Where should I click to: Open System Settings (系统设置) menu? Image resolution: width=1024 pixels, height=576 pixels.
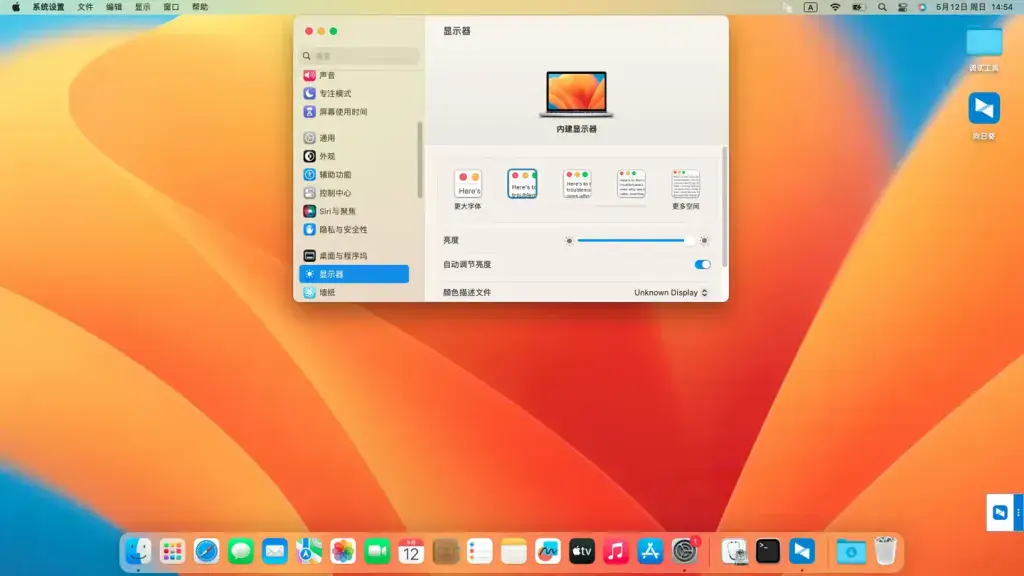point(48,7)
